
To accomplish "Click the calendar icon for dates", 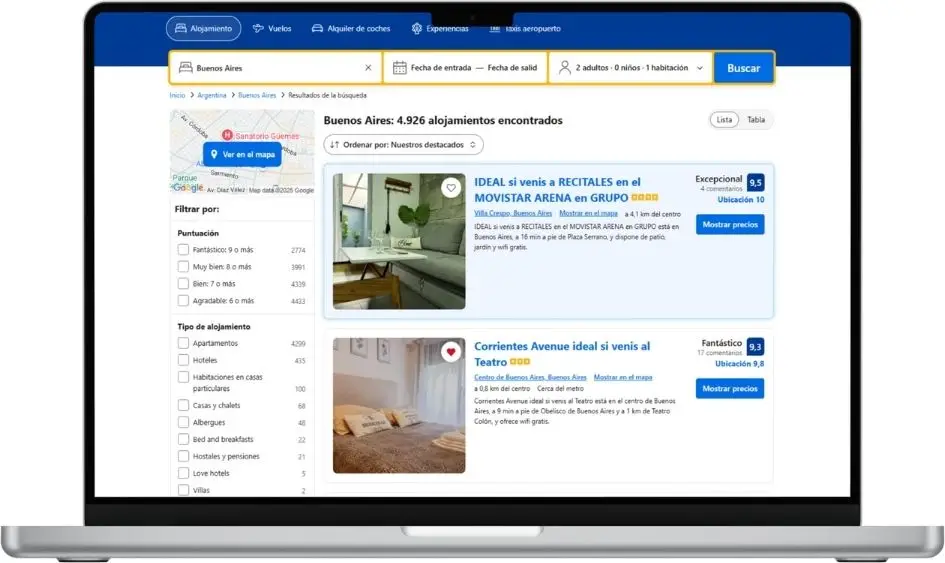I will tap(400, 68).
